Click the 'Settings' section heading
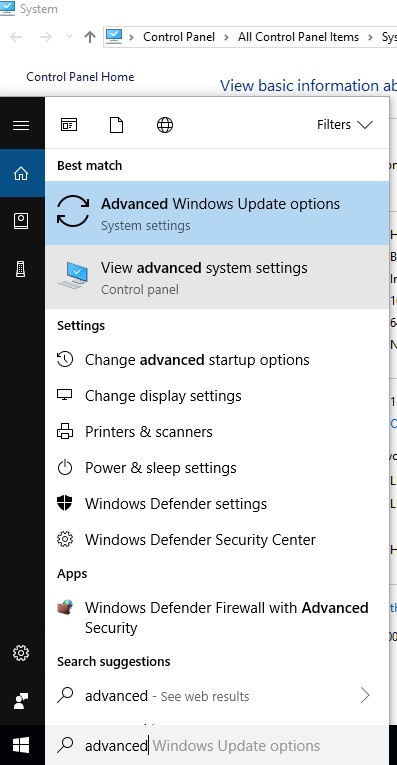 coord(81,325)
